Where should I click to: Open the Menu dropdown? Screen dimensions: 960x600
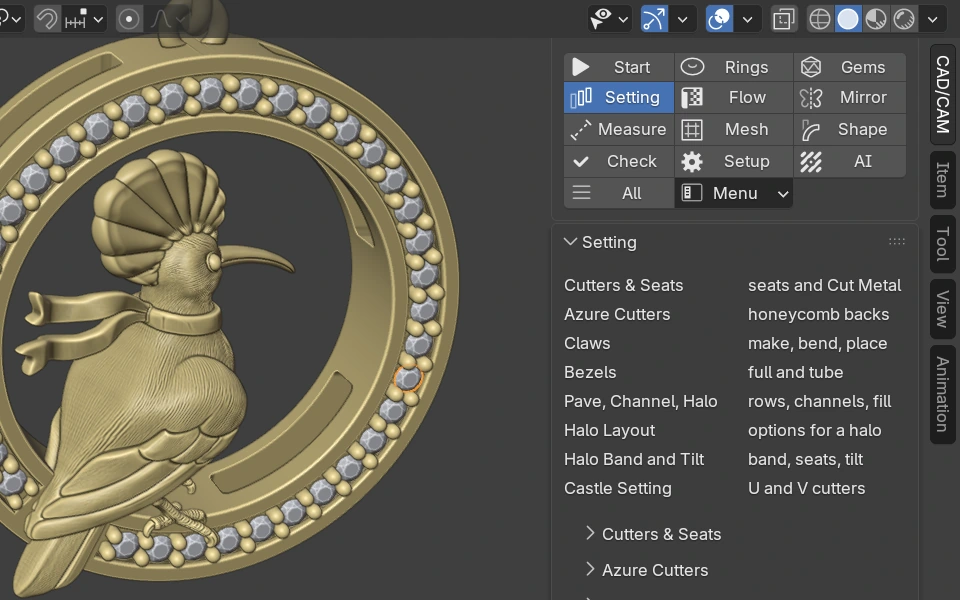point(734,193)
